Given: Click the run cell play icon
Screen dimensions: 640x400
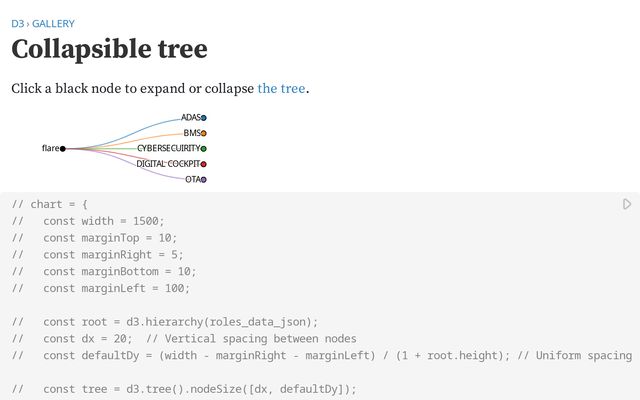Looking at the screenshot, I should click(x=627, y=204).
